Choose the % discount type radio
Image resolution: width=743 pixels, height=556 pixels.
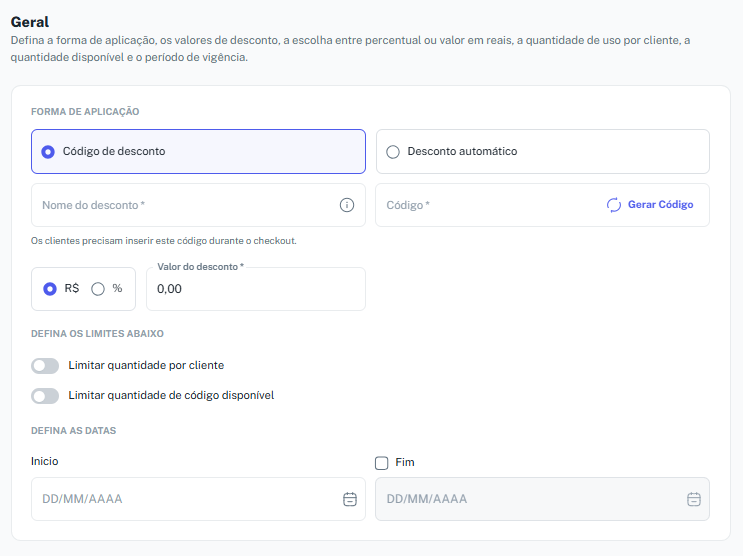click(98, 289)
